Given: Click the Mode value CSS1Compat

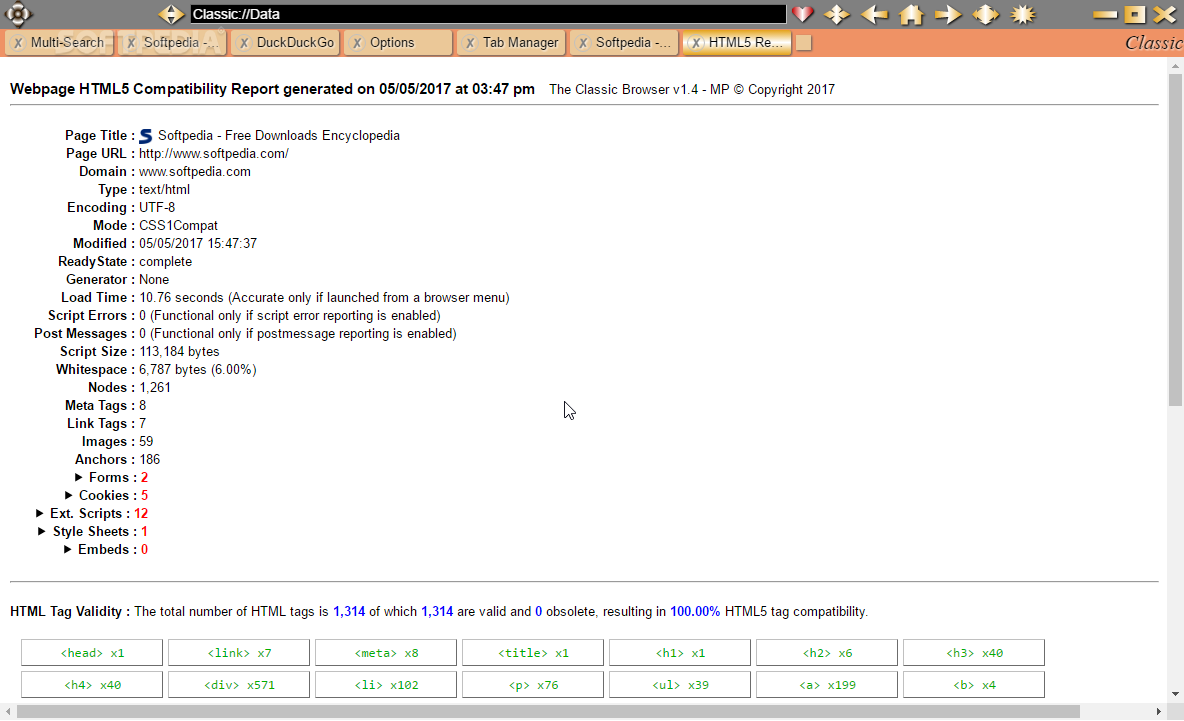Looking at the screenshot, I should pos(178,226).
